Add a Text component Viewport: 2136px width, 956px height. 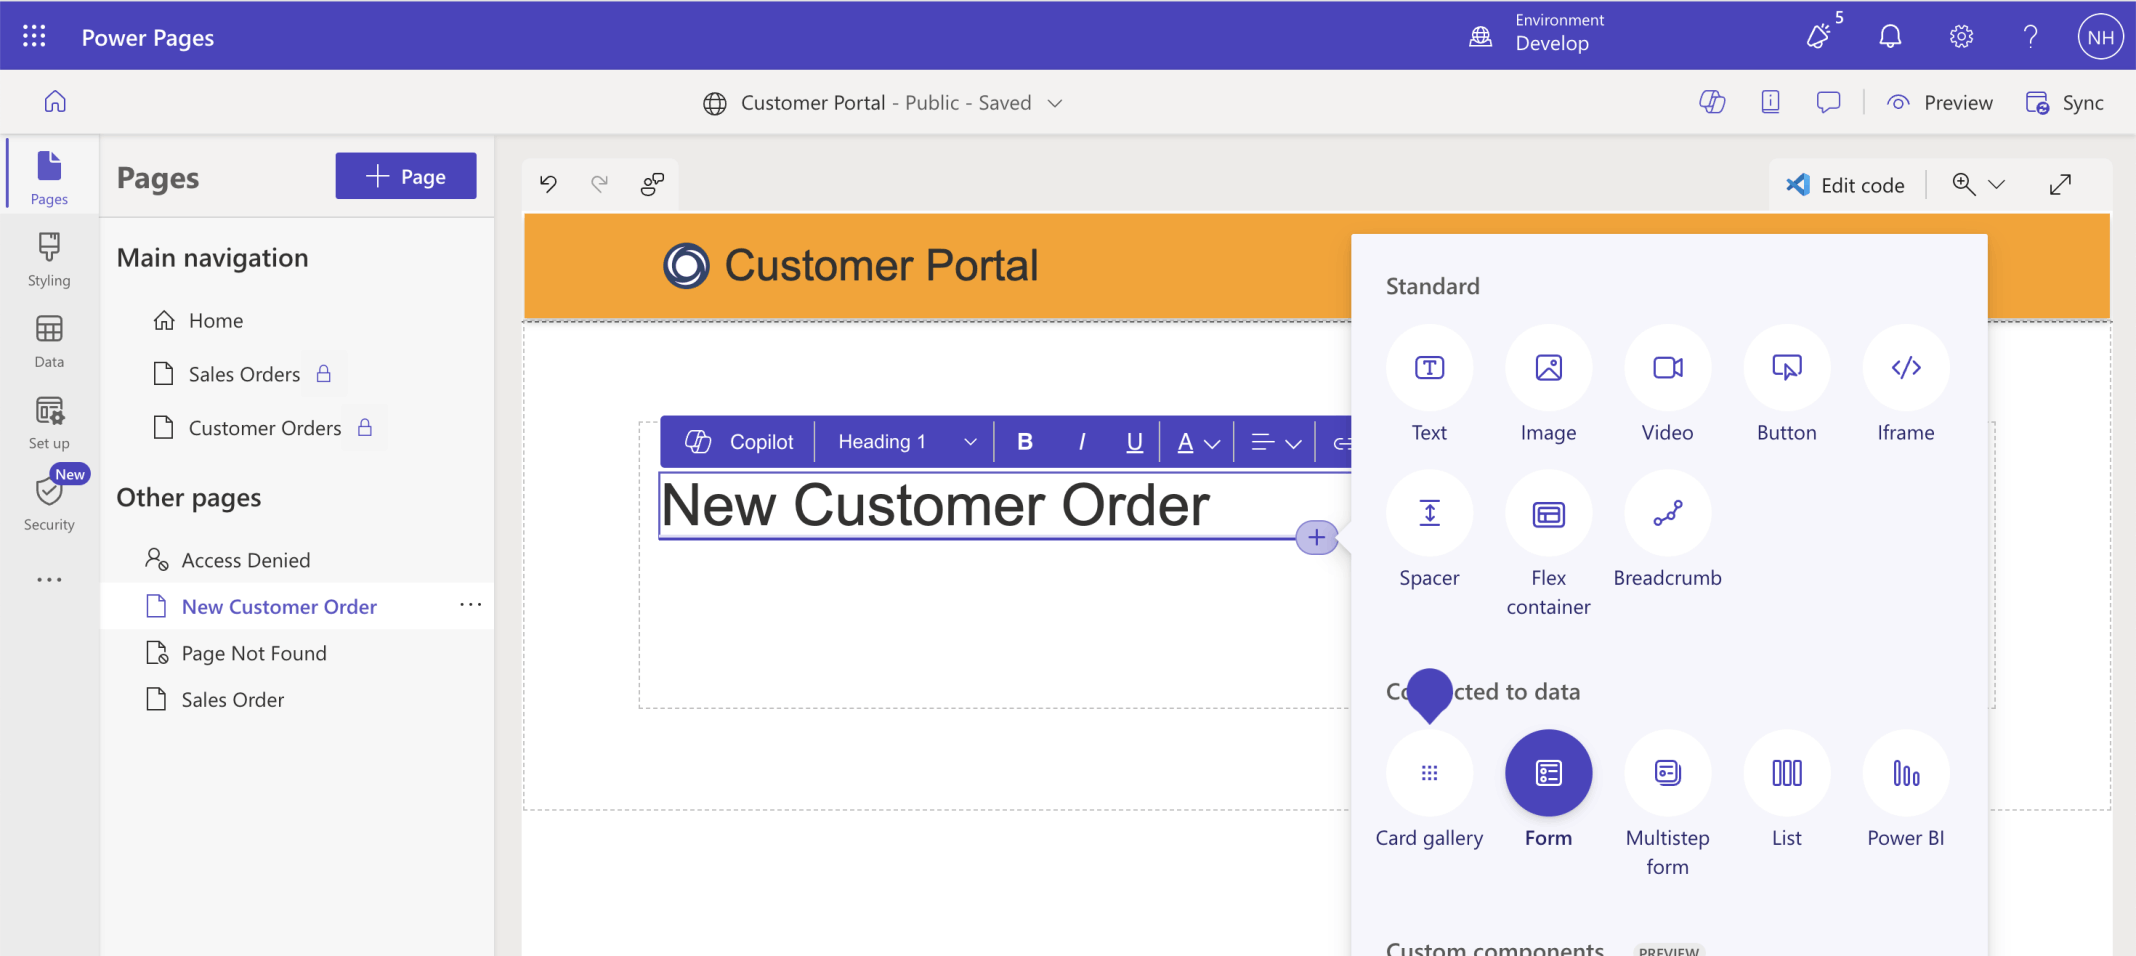[1429, 385]
